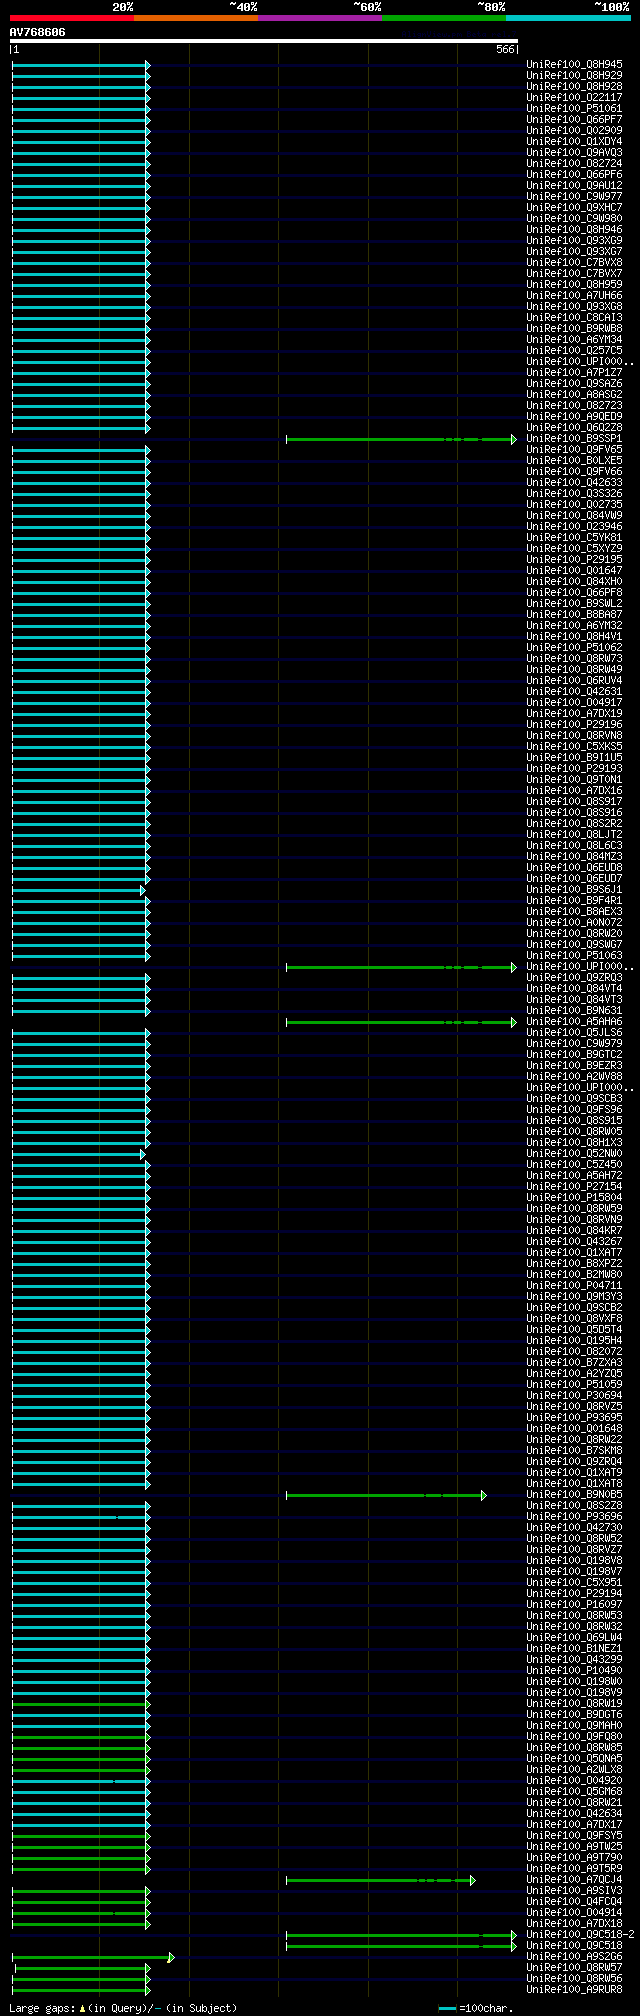Select the UniRef100_Q8LJT2 hit label
The width and height of the screenshot is (640, 2016).
(x=574, y=835)
